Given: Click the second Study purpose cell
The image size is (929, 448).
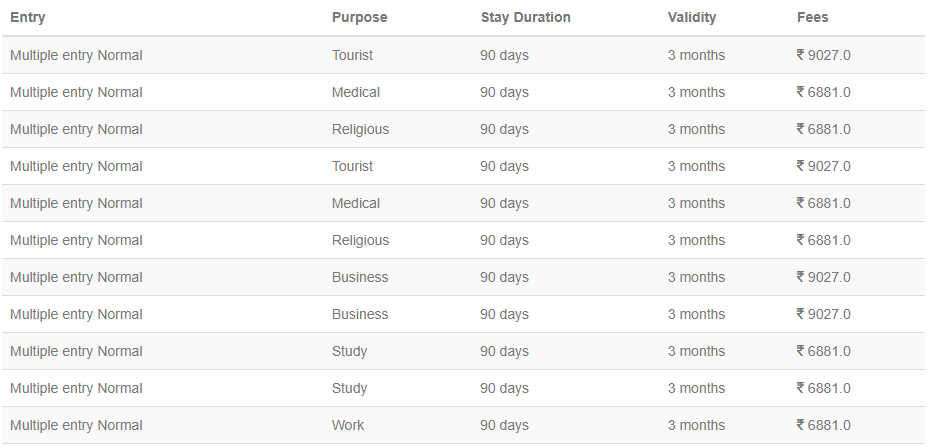Looking at the screenshot, I should [x=350, y=388].
